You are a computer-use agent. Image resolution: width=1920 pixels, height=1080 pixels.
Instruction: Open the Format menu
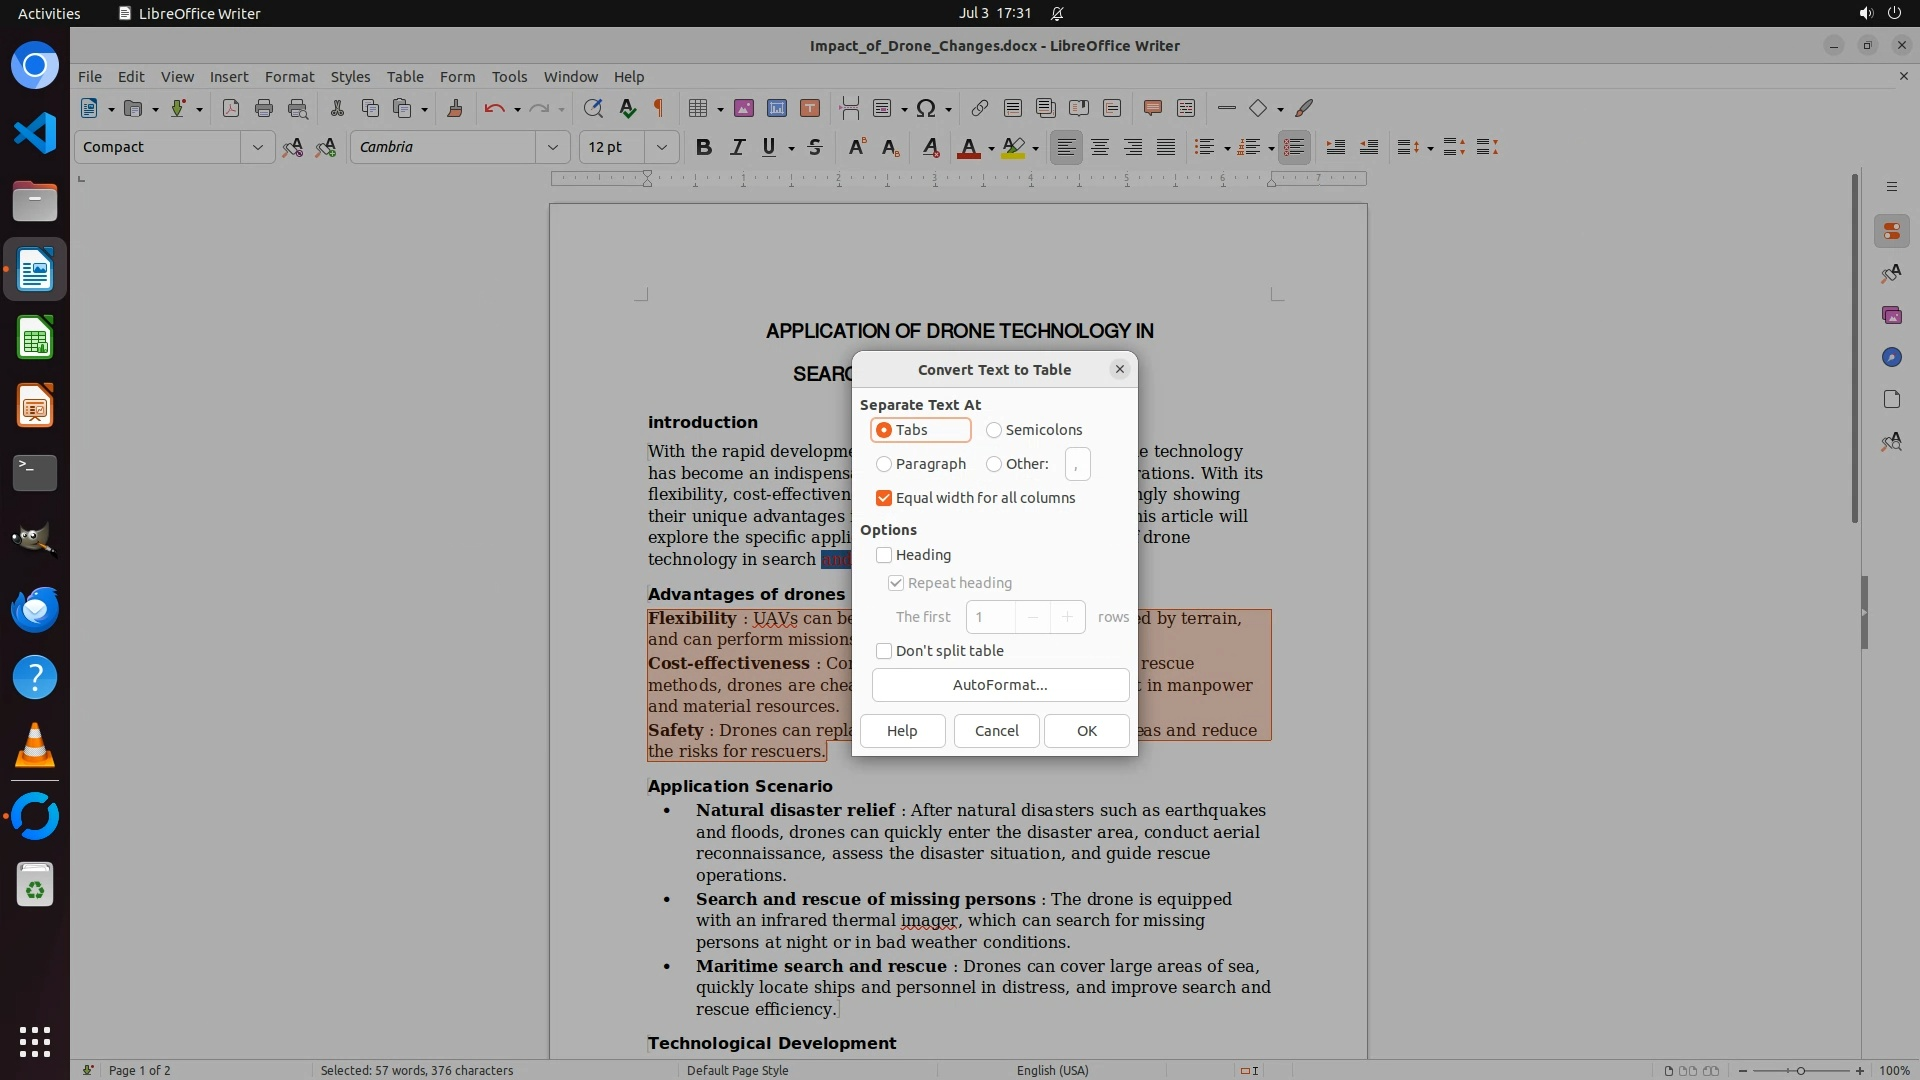(289, 76)
